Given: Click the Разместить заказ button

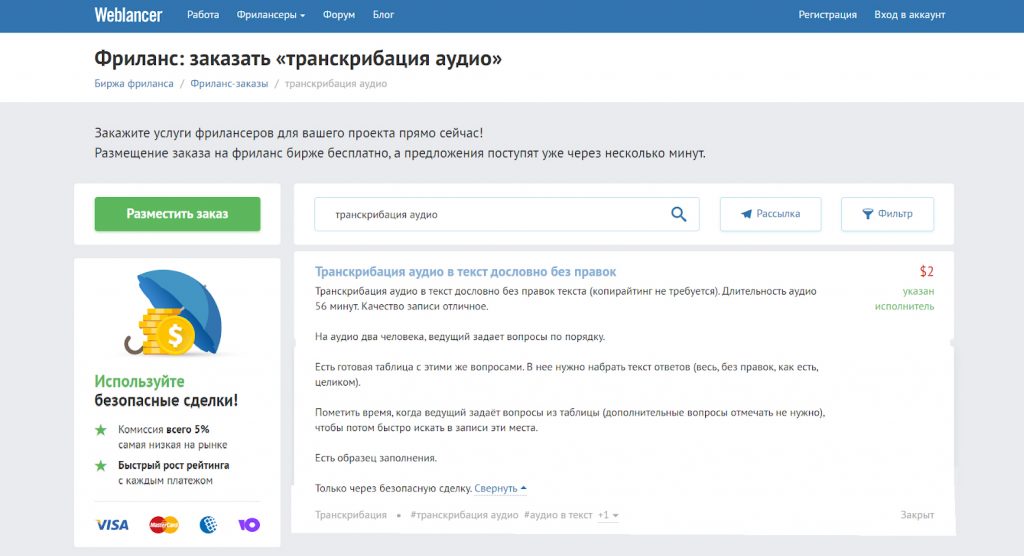Looking at the screenshot, I should click(178, 214).
